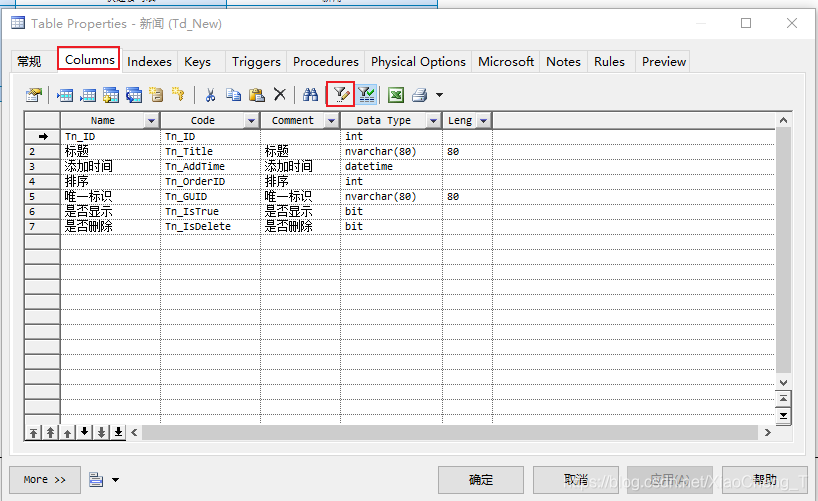Open the Preview tab
The width and height of the screenshot is (818, 501).
[x=664, y=62]
